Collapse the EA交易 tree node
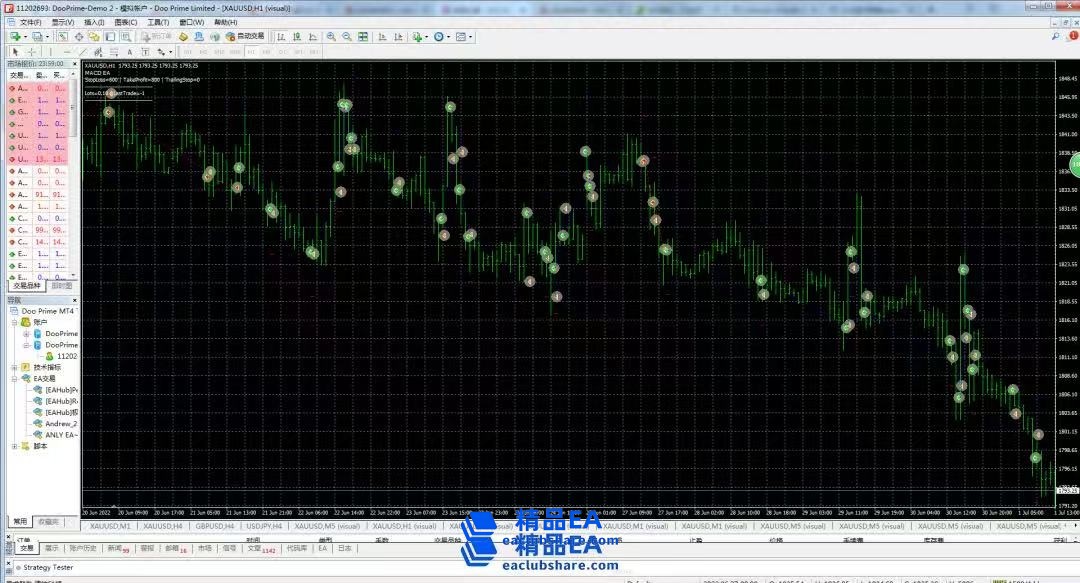 point(14,379)
